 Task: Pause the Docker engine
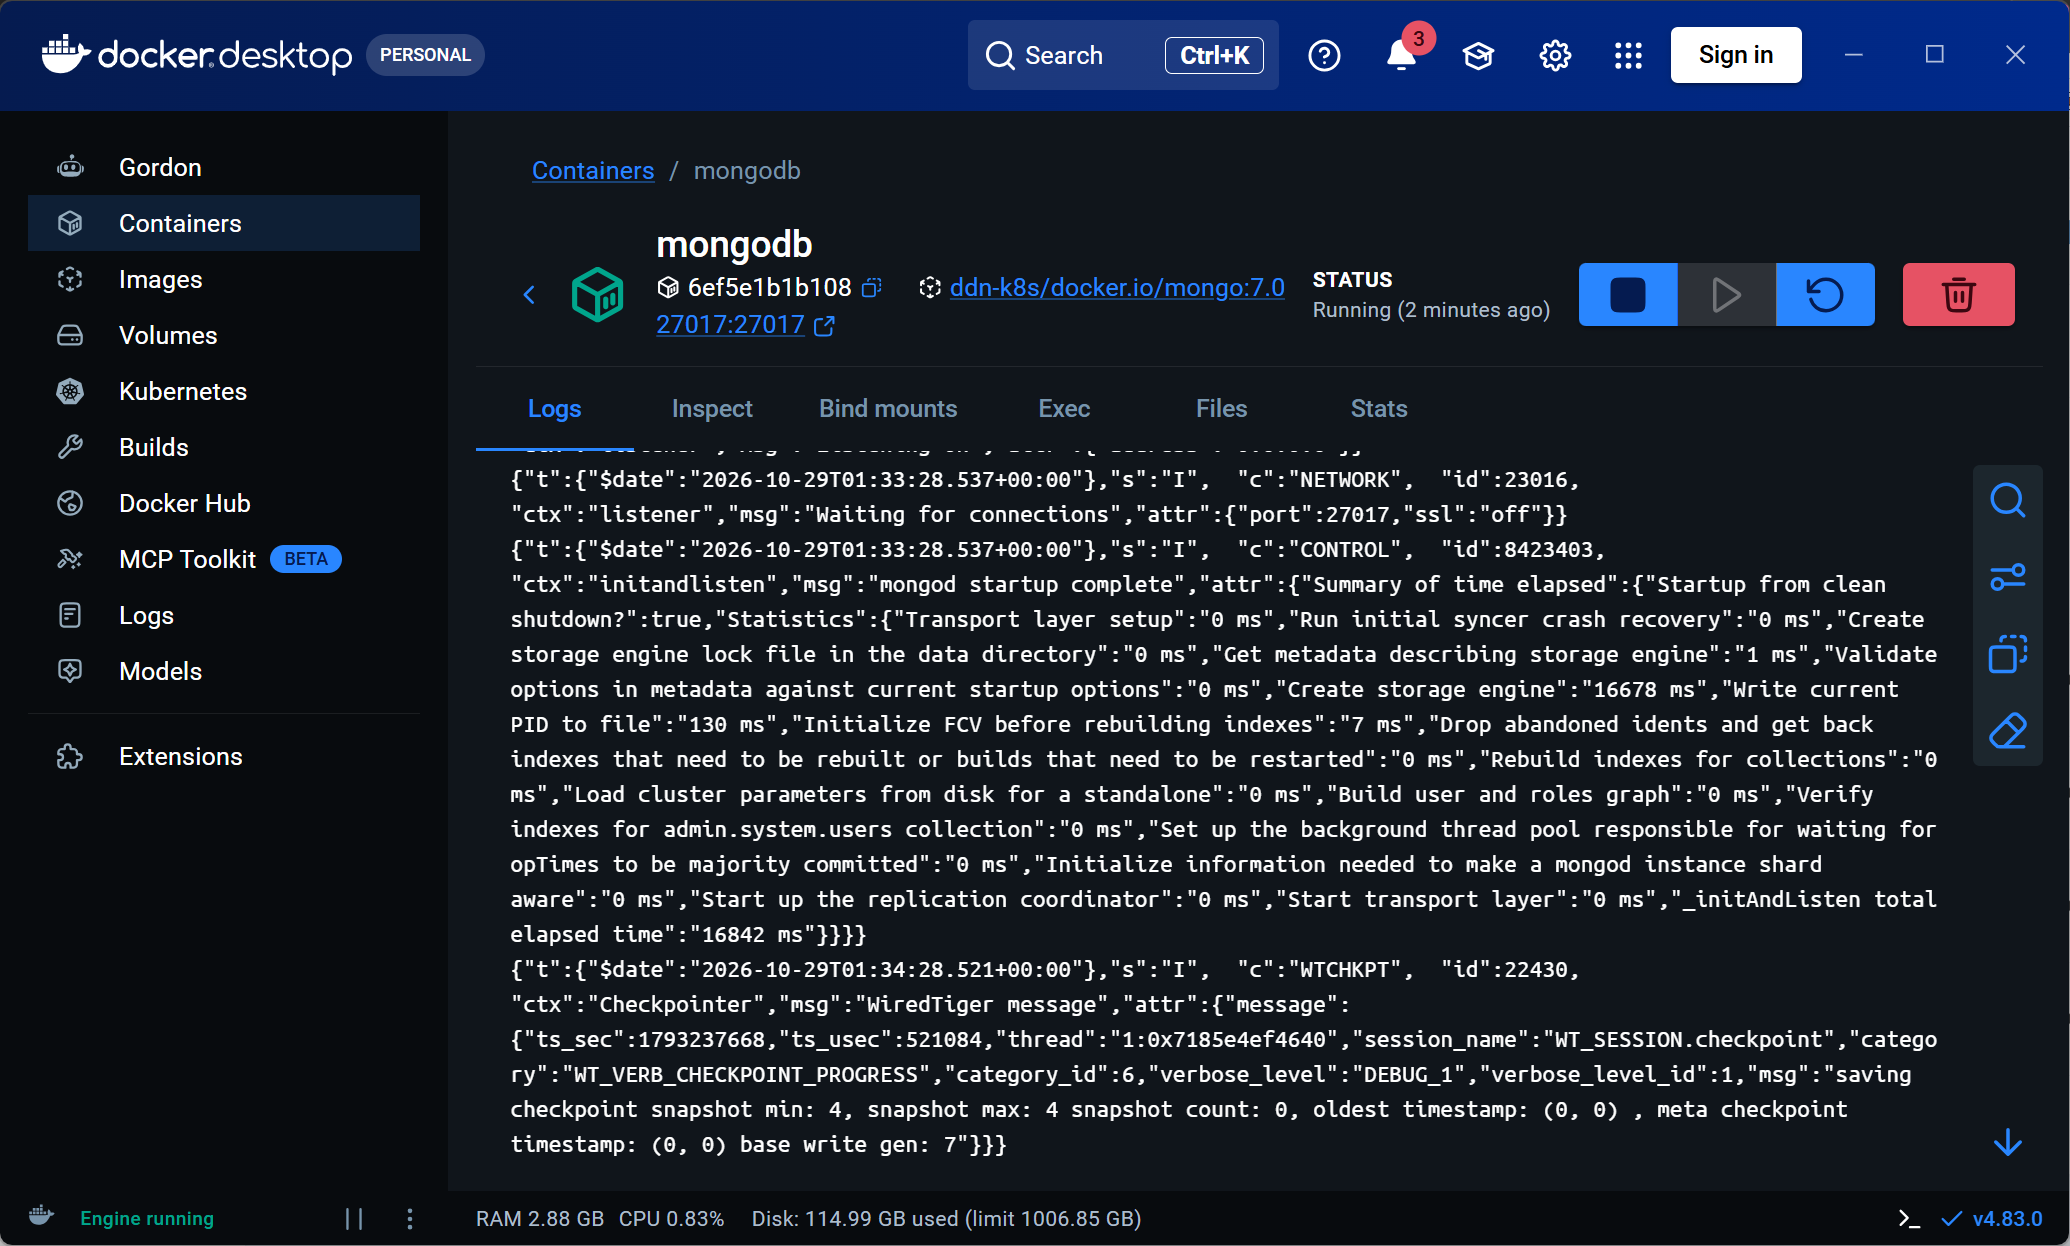354,1218
